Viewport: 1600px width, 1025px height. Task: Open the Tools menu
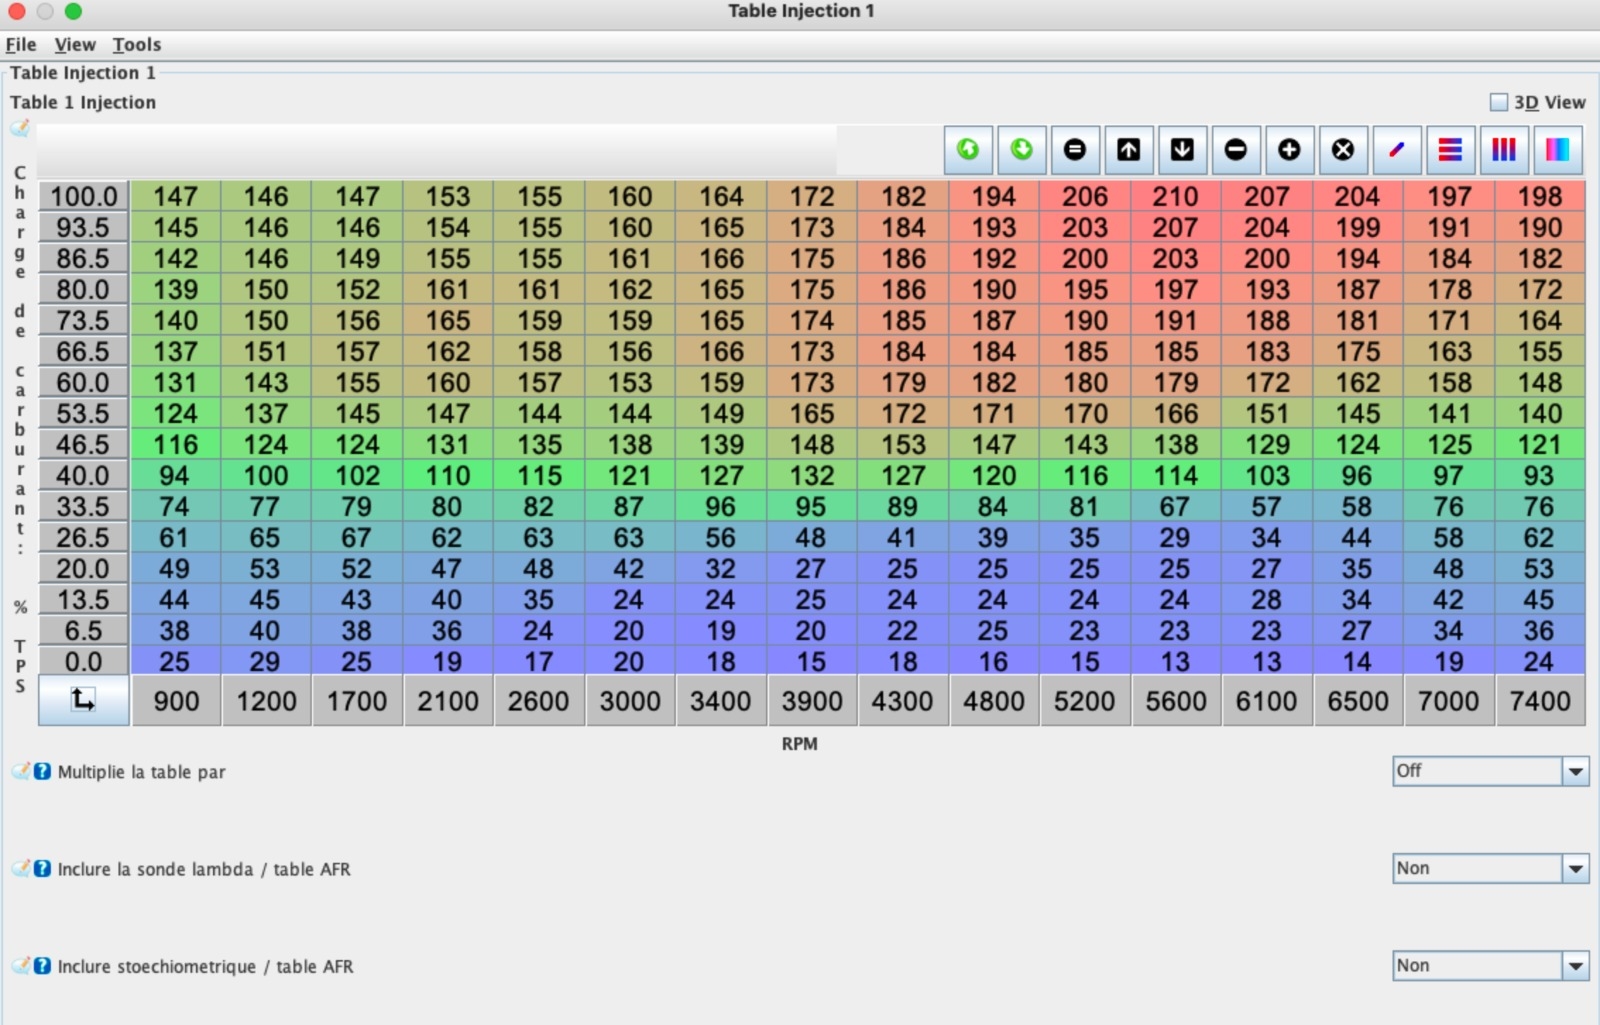click(x=136, y=44)
